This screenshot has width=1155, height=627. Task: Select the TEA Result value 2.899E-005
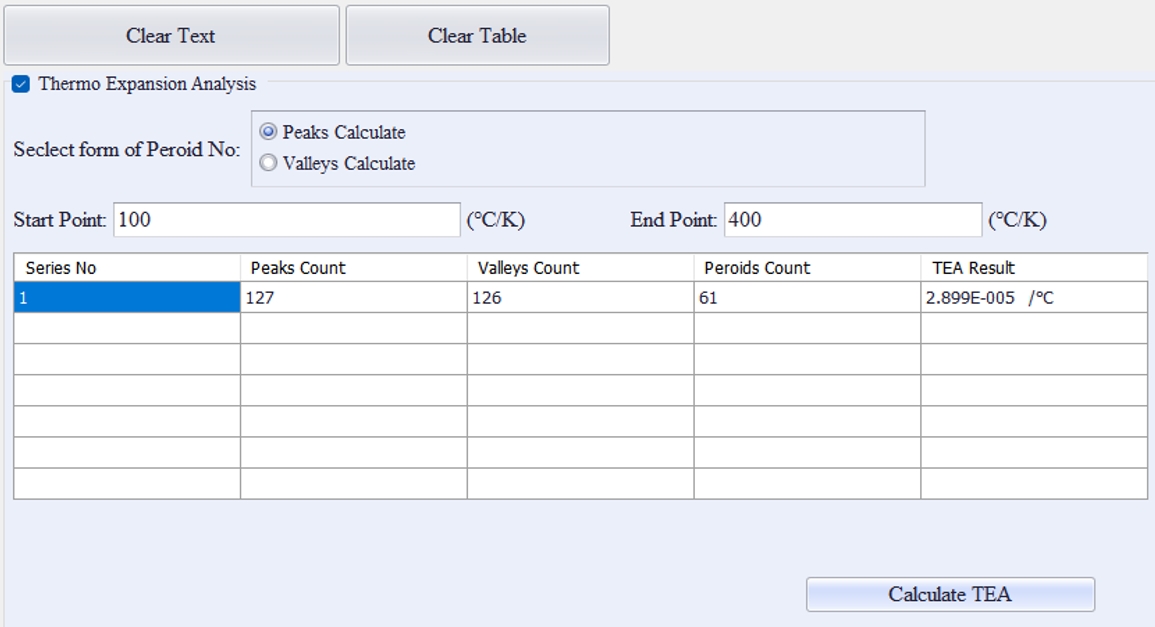[x=1033, y=298]
